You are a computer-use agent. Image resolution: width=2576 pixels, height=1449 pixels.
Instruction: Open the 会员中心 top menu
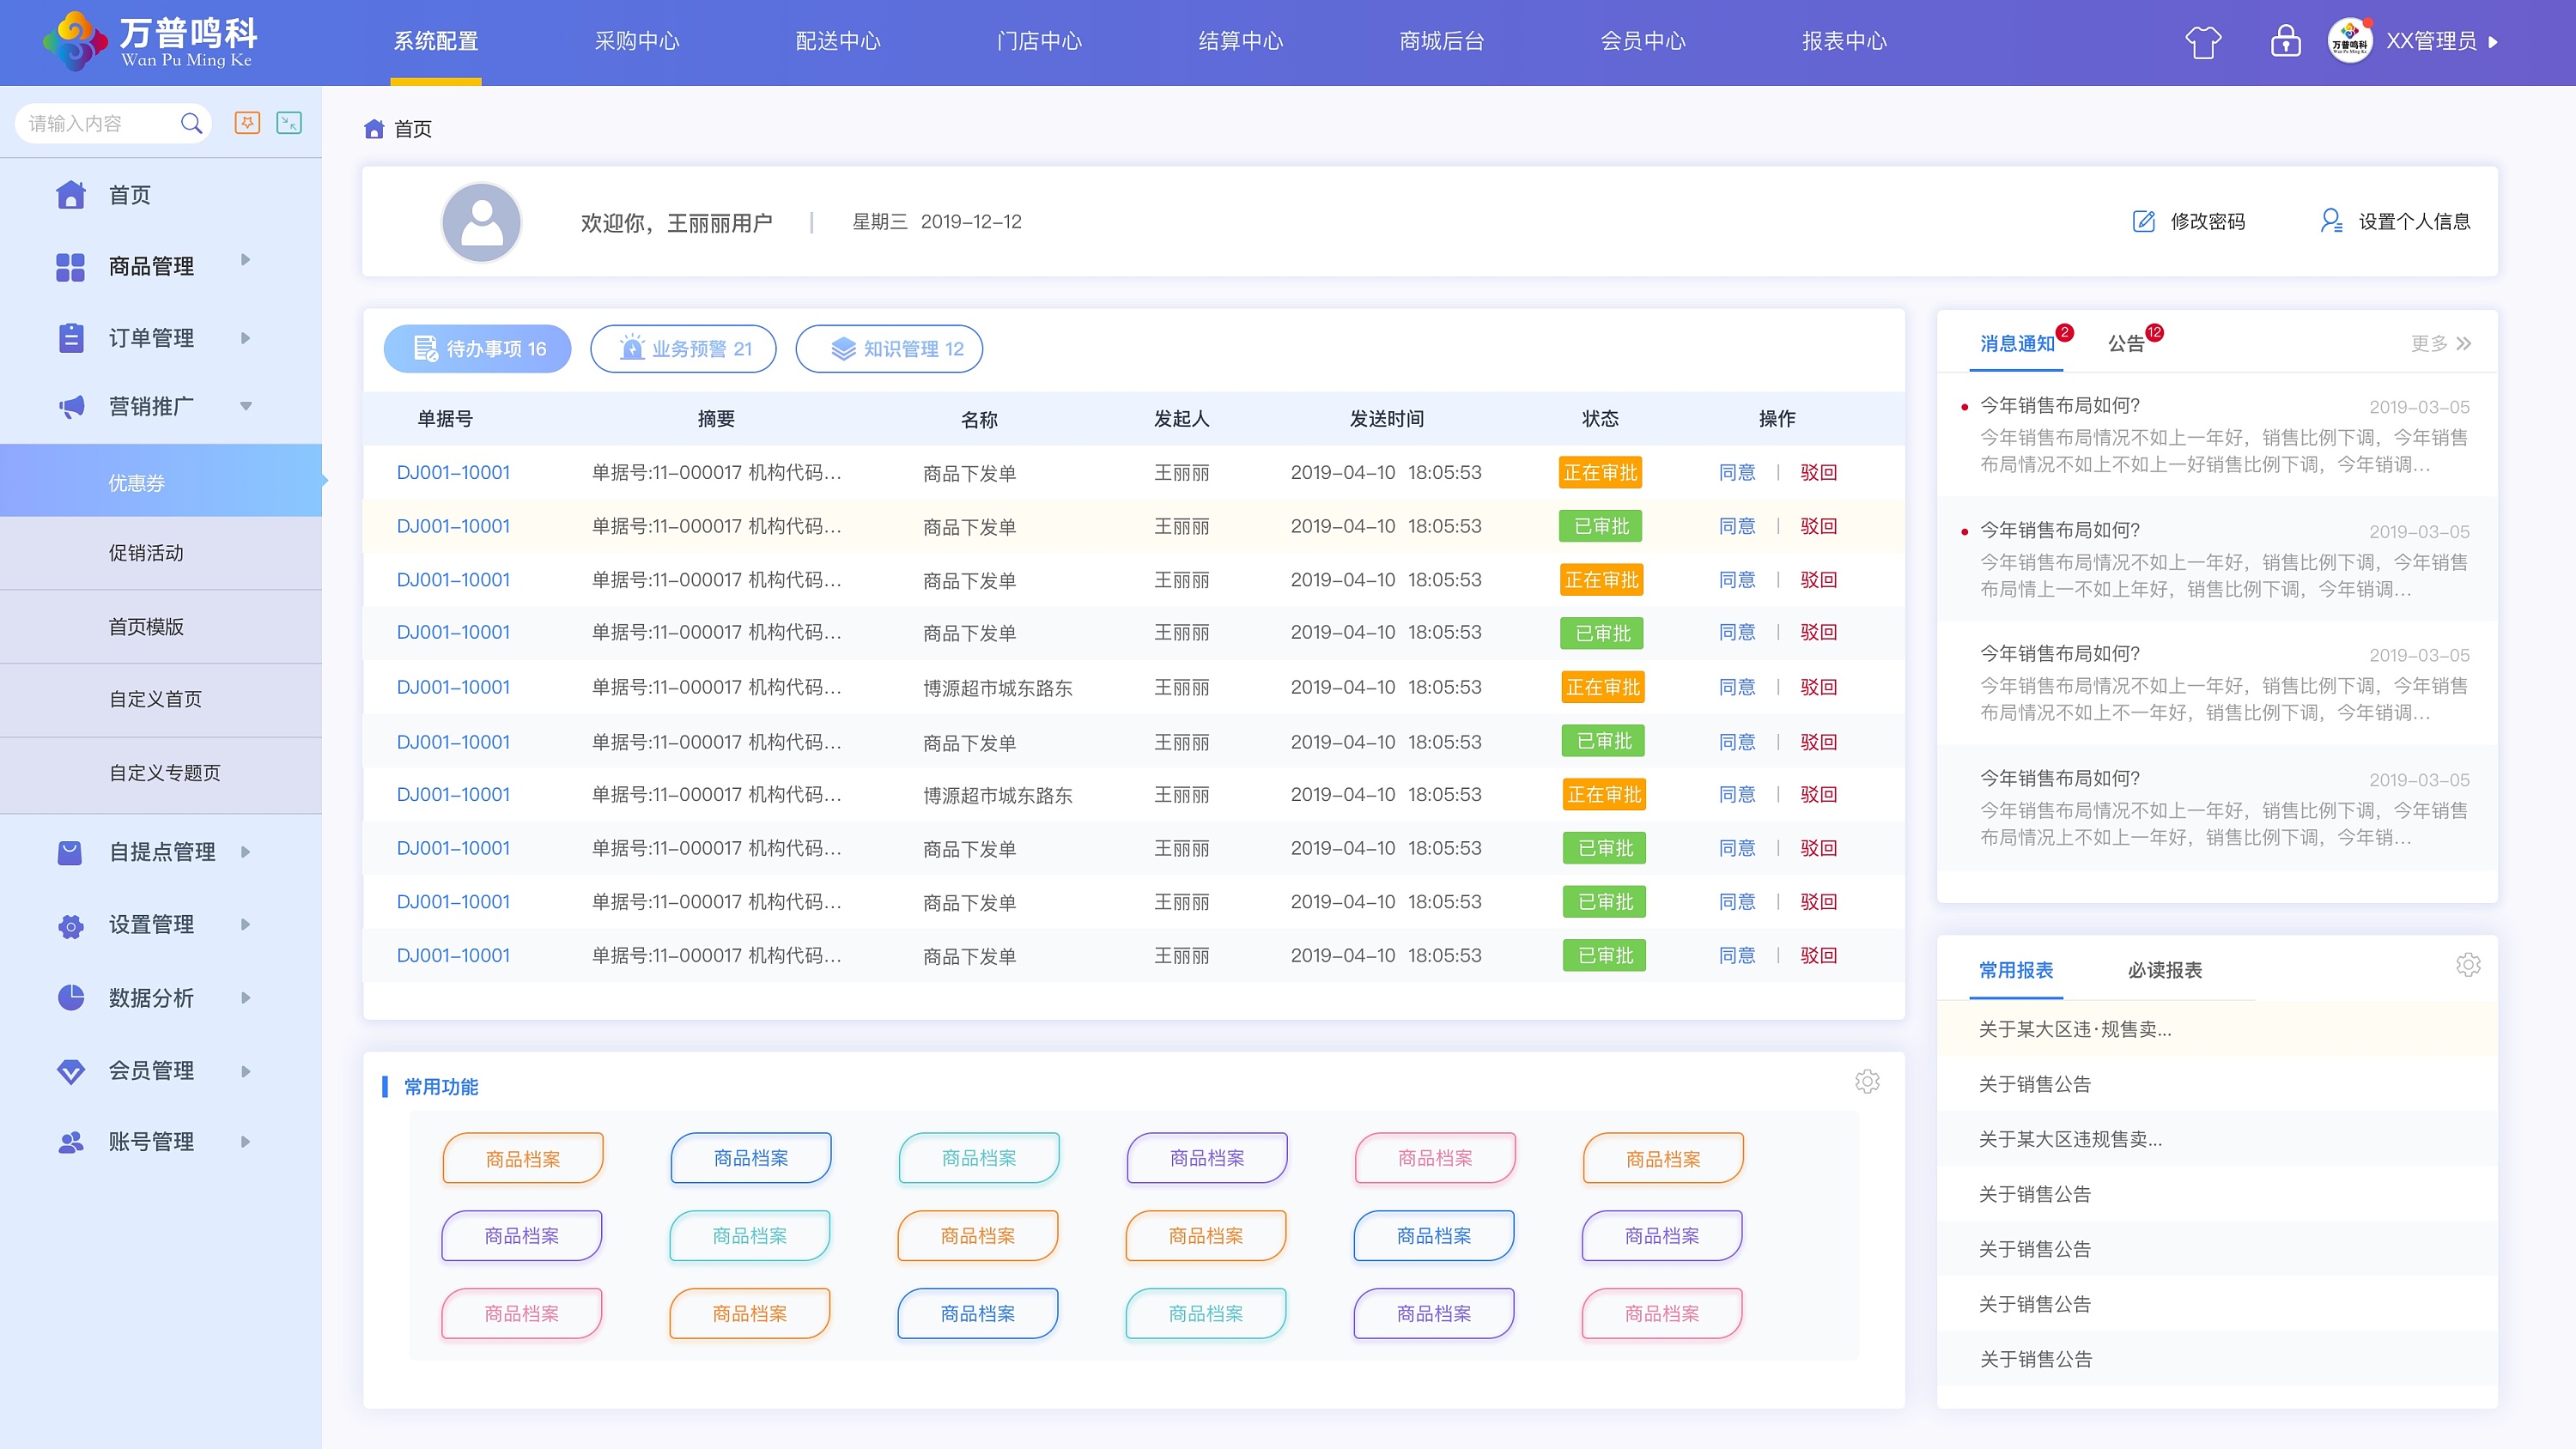tap(1643, 42)
